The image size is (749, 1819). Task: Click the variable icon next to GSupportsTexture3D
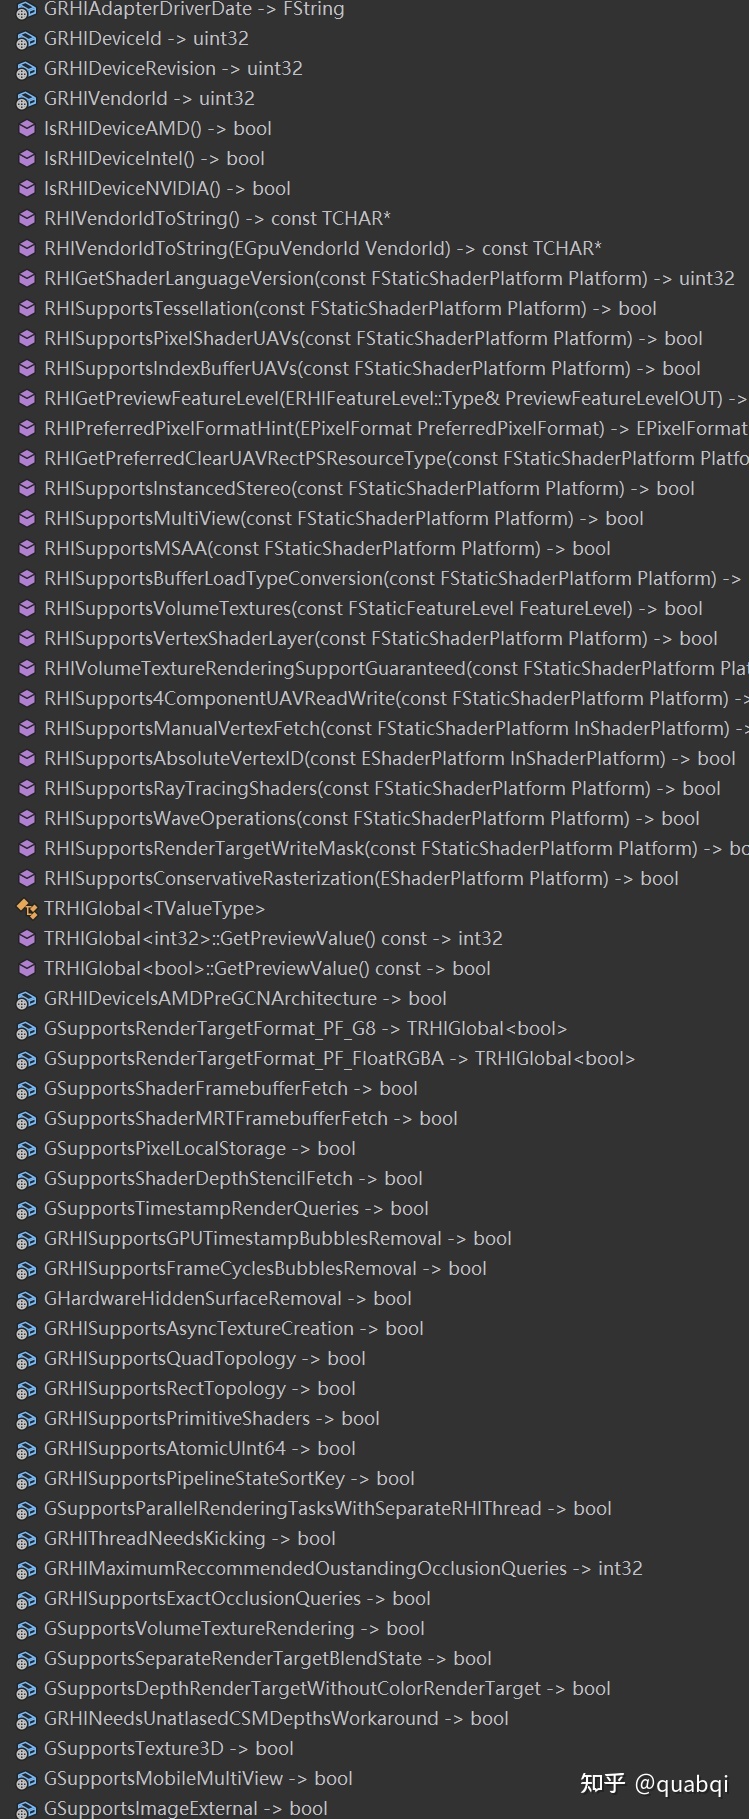tap(26, 1749)
